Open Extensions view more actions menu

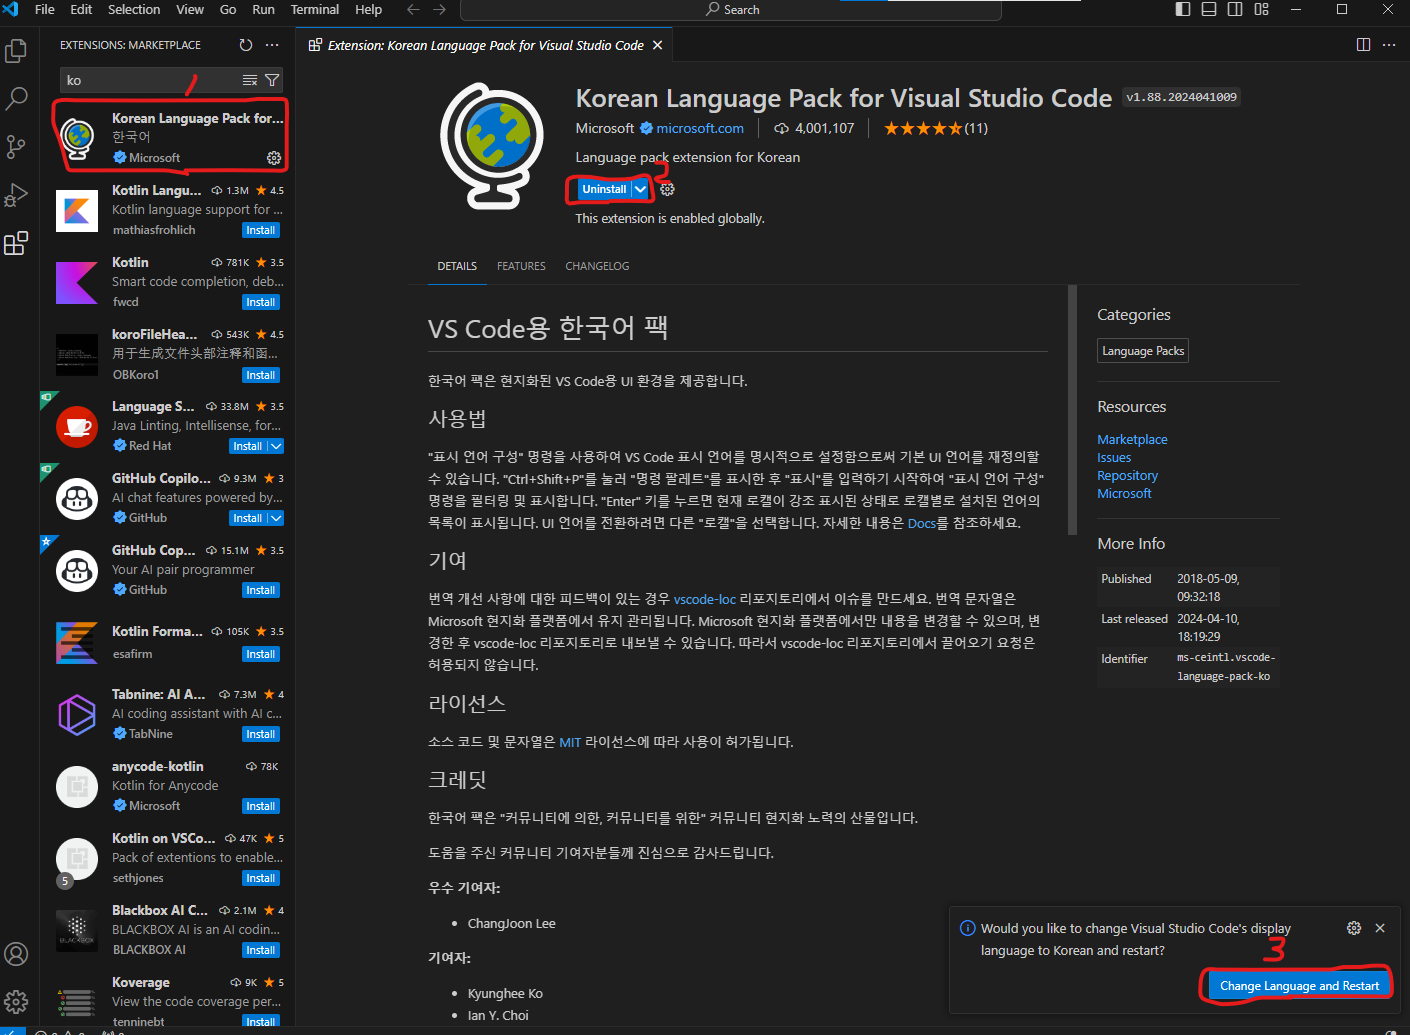click(272, 45)
